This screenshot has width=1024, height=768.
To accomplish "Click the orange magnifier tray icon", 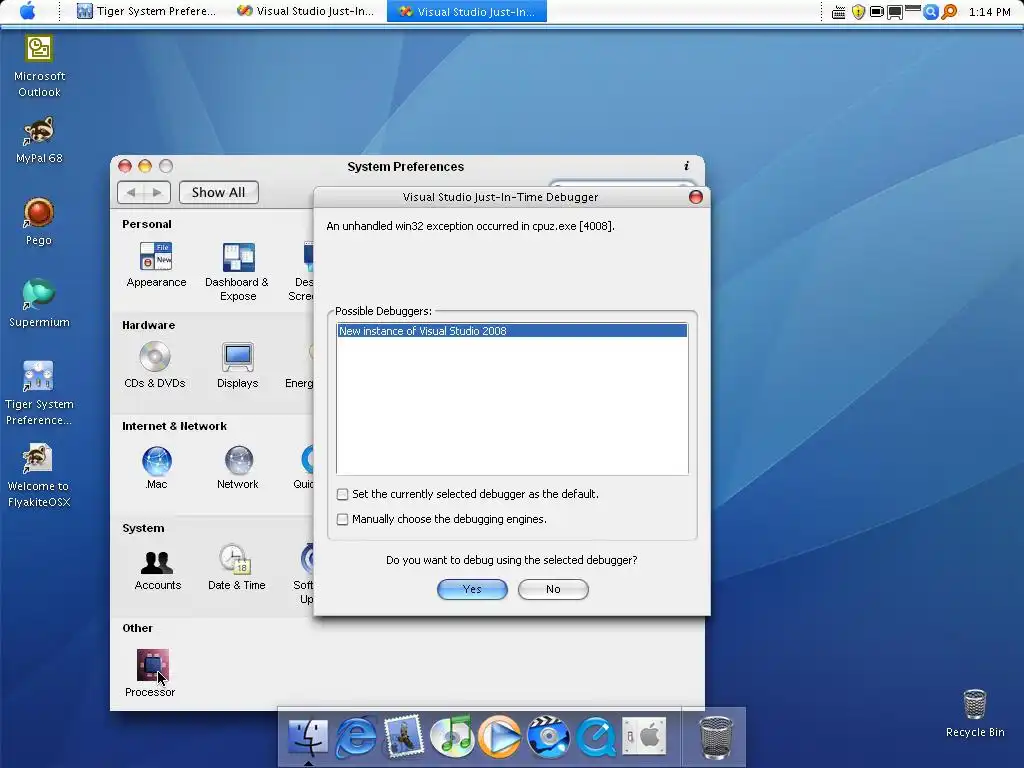I will [949, 12].
